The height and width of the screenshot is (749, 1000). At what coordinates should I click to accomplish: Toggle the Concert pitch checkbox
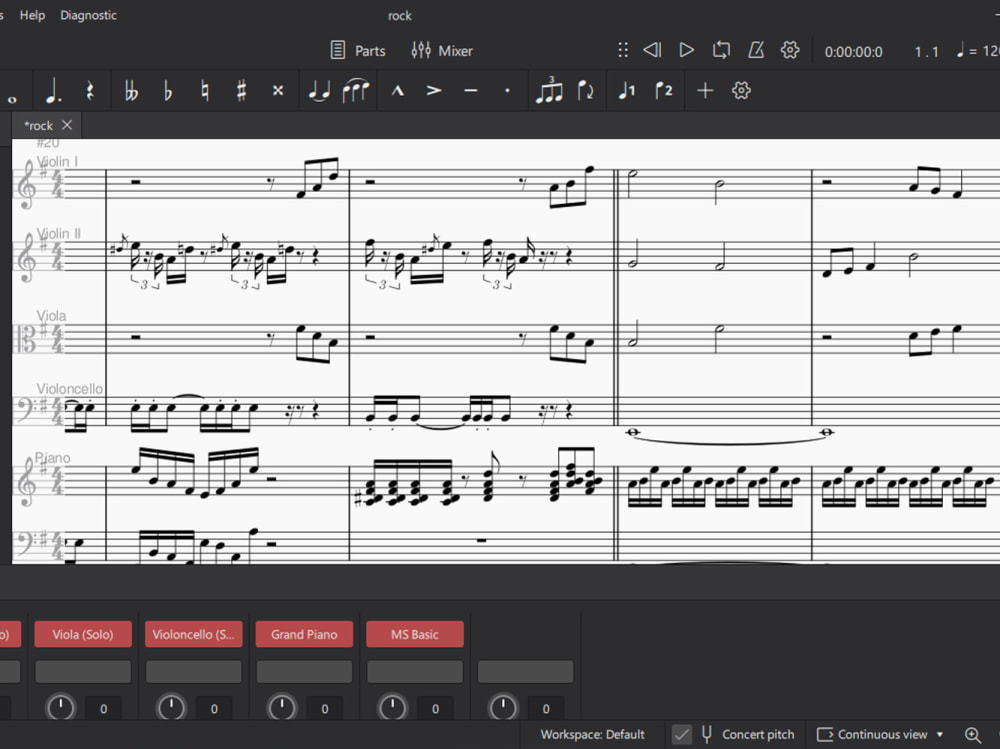coord(681,735)
